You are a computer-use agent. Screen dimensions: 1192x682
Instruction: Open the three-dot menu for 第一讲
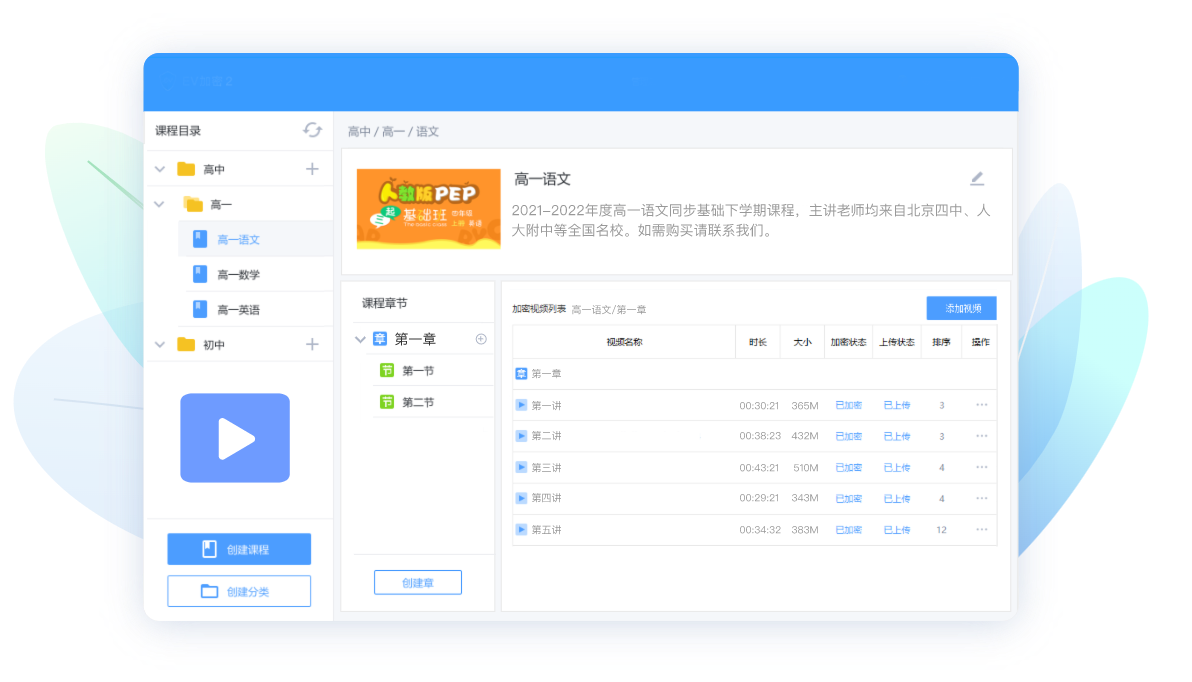(x=981, y=404)
